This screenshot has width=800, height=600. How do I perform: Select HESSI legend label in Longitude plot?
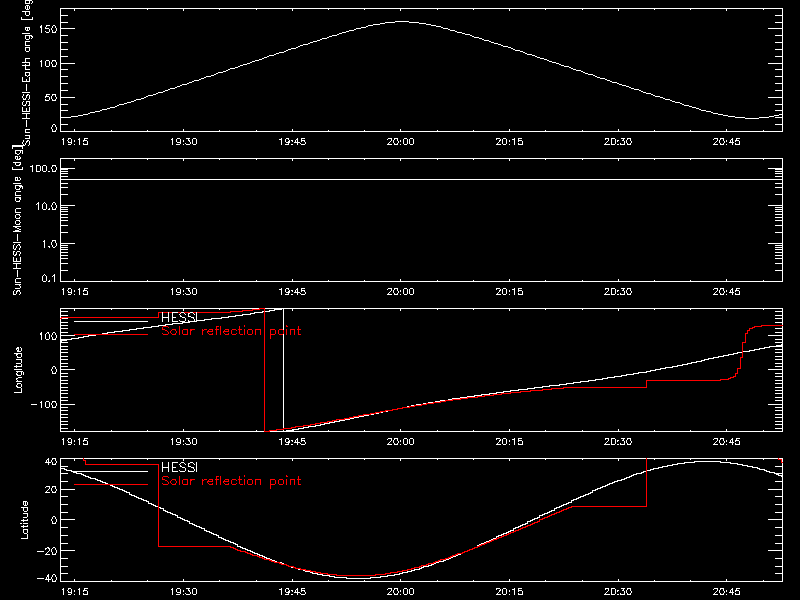click(x=179, y=317)
